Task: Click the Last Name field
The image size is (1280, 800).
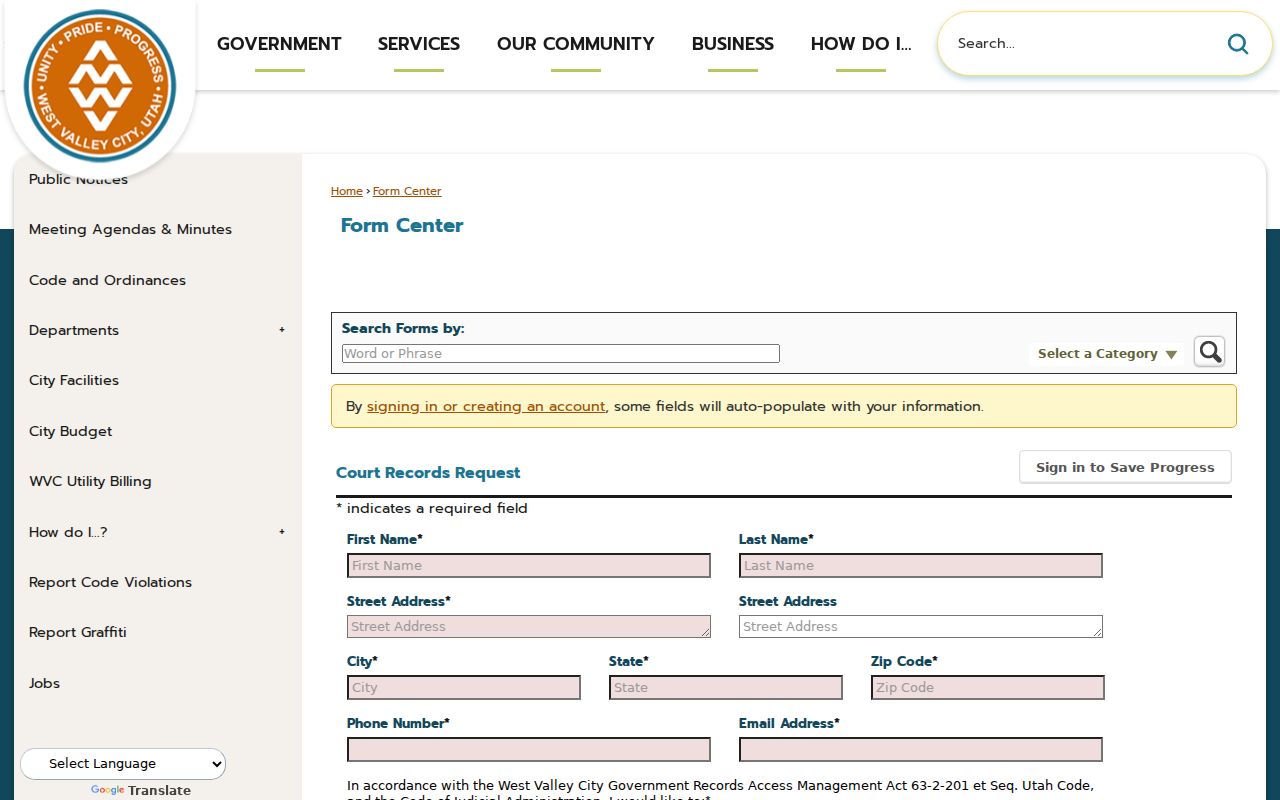Action: [921, 566]
